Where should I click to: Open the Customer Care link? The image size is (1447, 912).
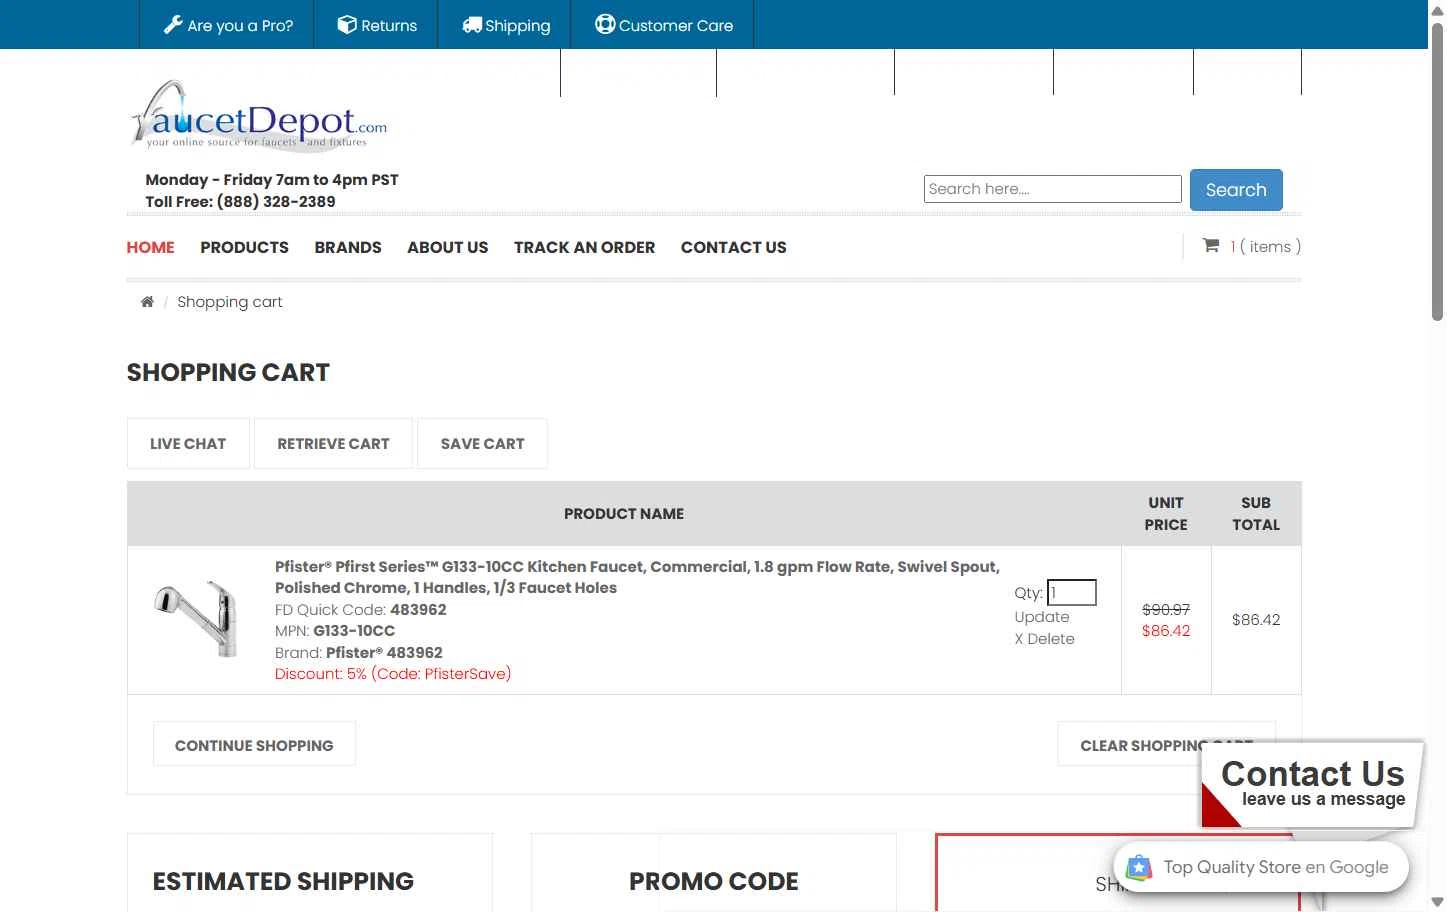[x=664, y=25]
